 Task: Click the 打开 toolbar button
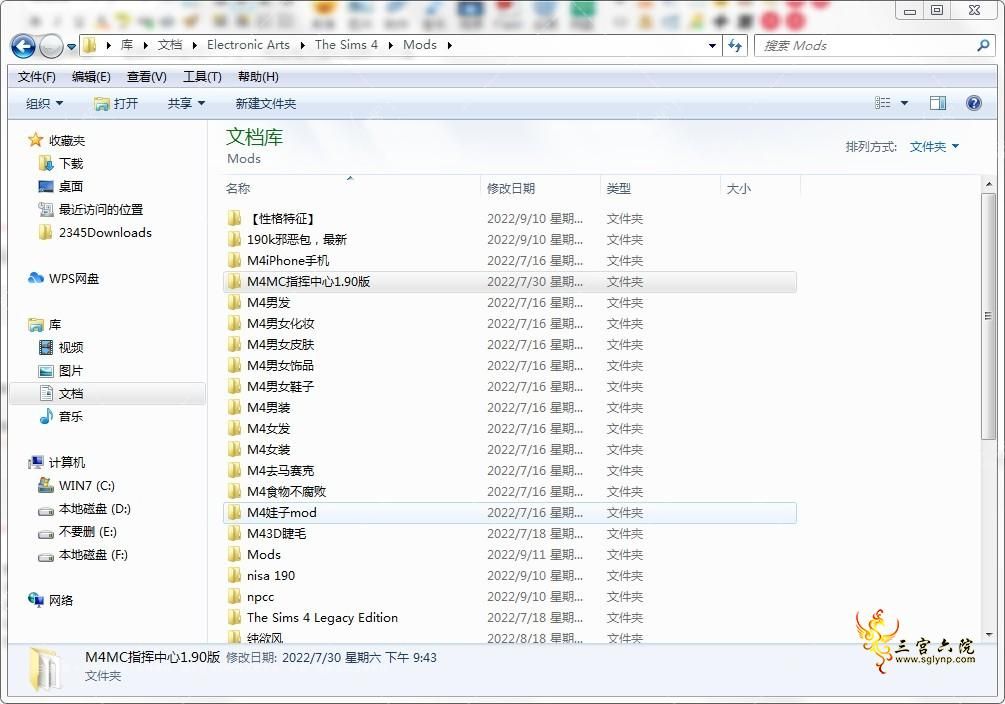116,103
